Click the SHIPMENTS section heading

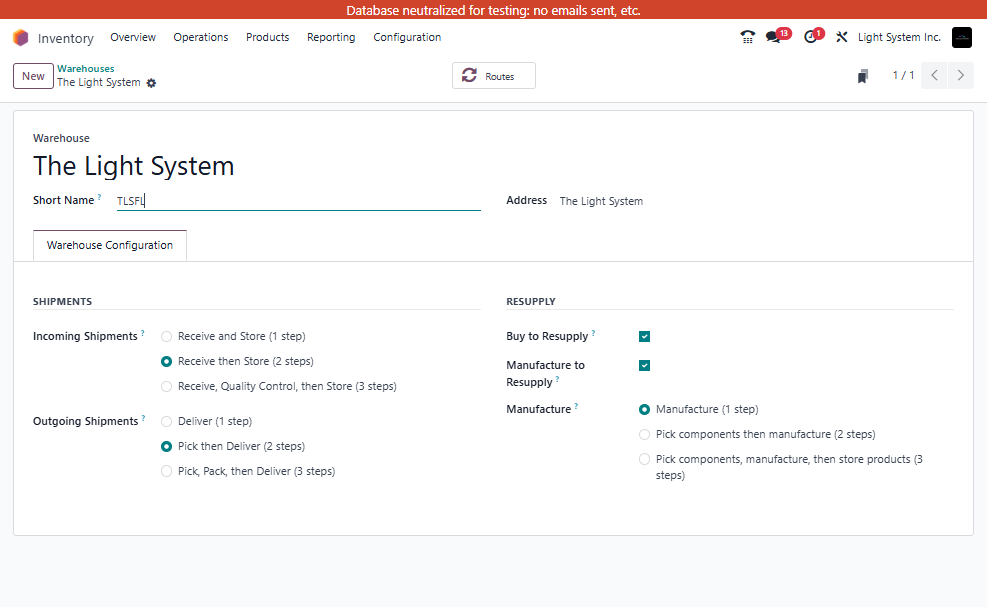[62, 302]
